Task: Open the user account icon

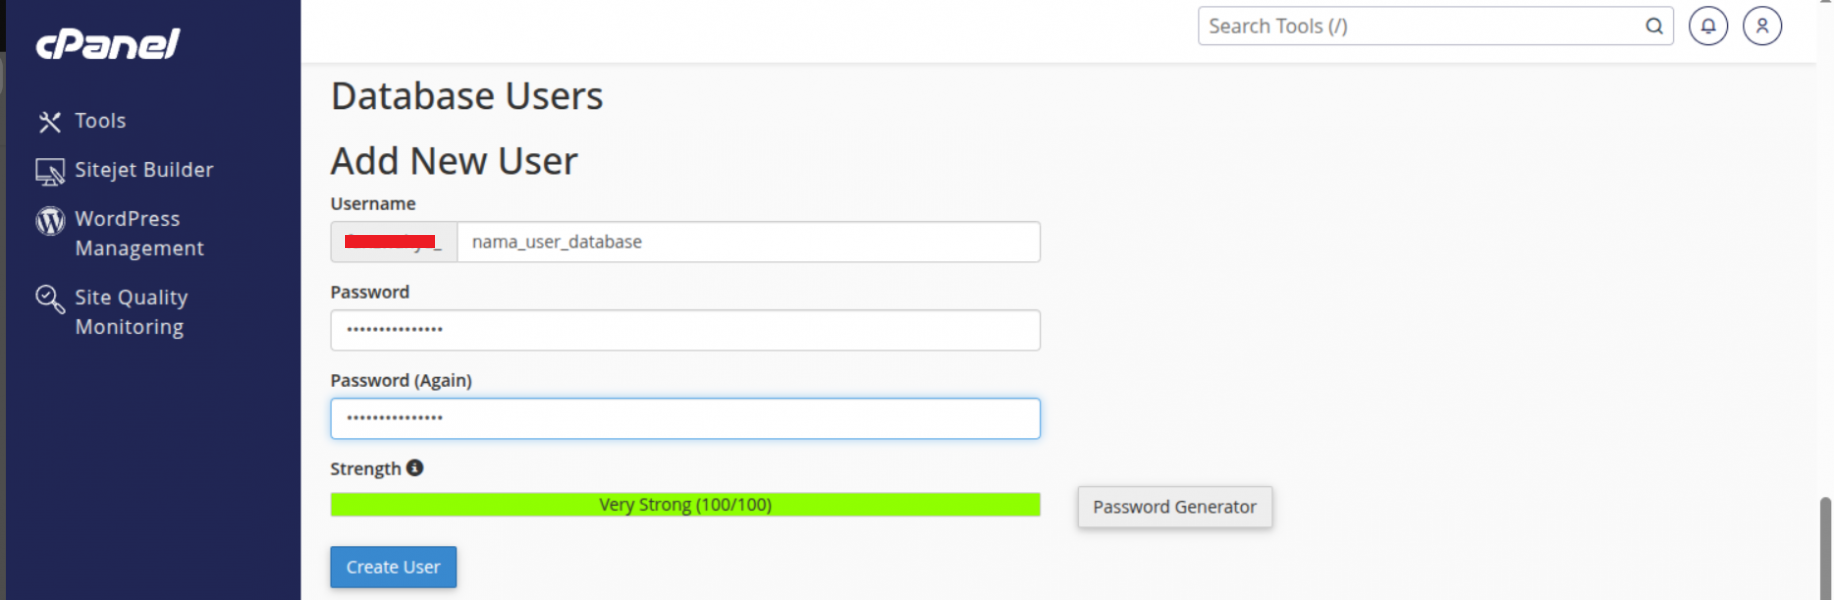Action: (1762, 26)
